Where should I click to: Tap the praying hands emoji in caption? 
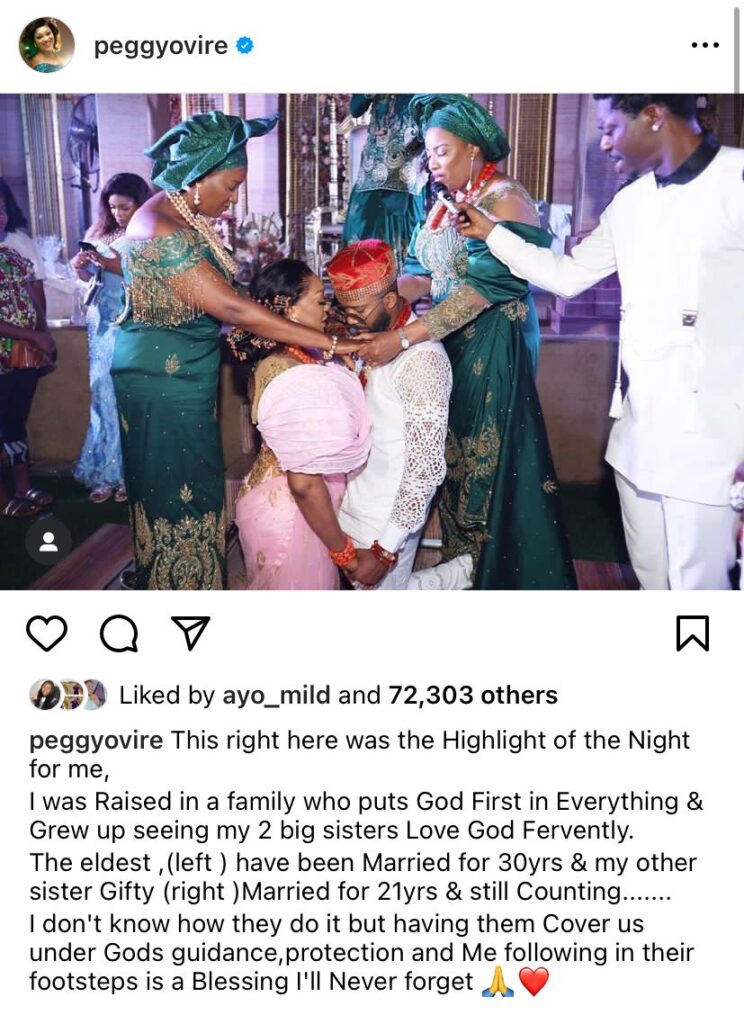point(497,983)
